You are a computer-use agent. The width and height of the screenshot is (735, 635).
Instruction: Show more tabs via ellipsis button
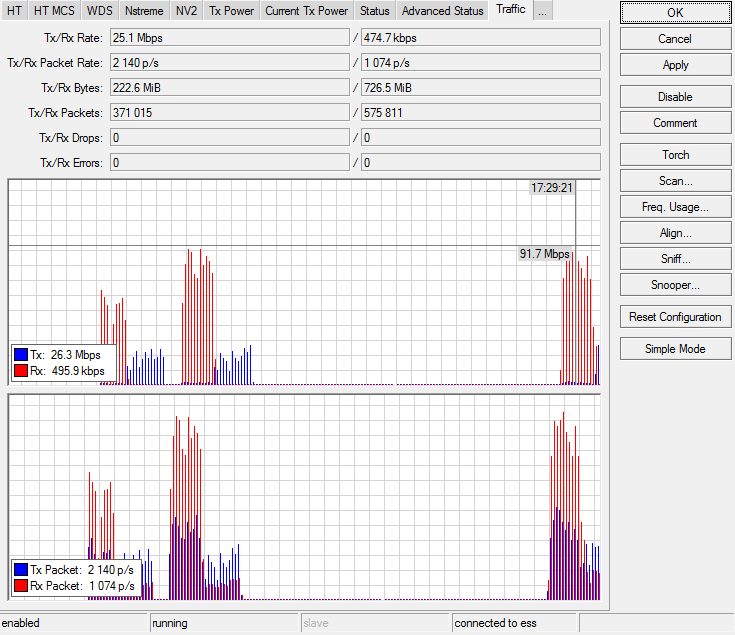(x=542, y=11)
